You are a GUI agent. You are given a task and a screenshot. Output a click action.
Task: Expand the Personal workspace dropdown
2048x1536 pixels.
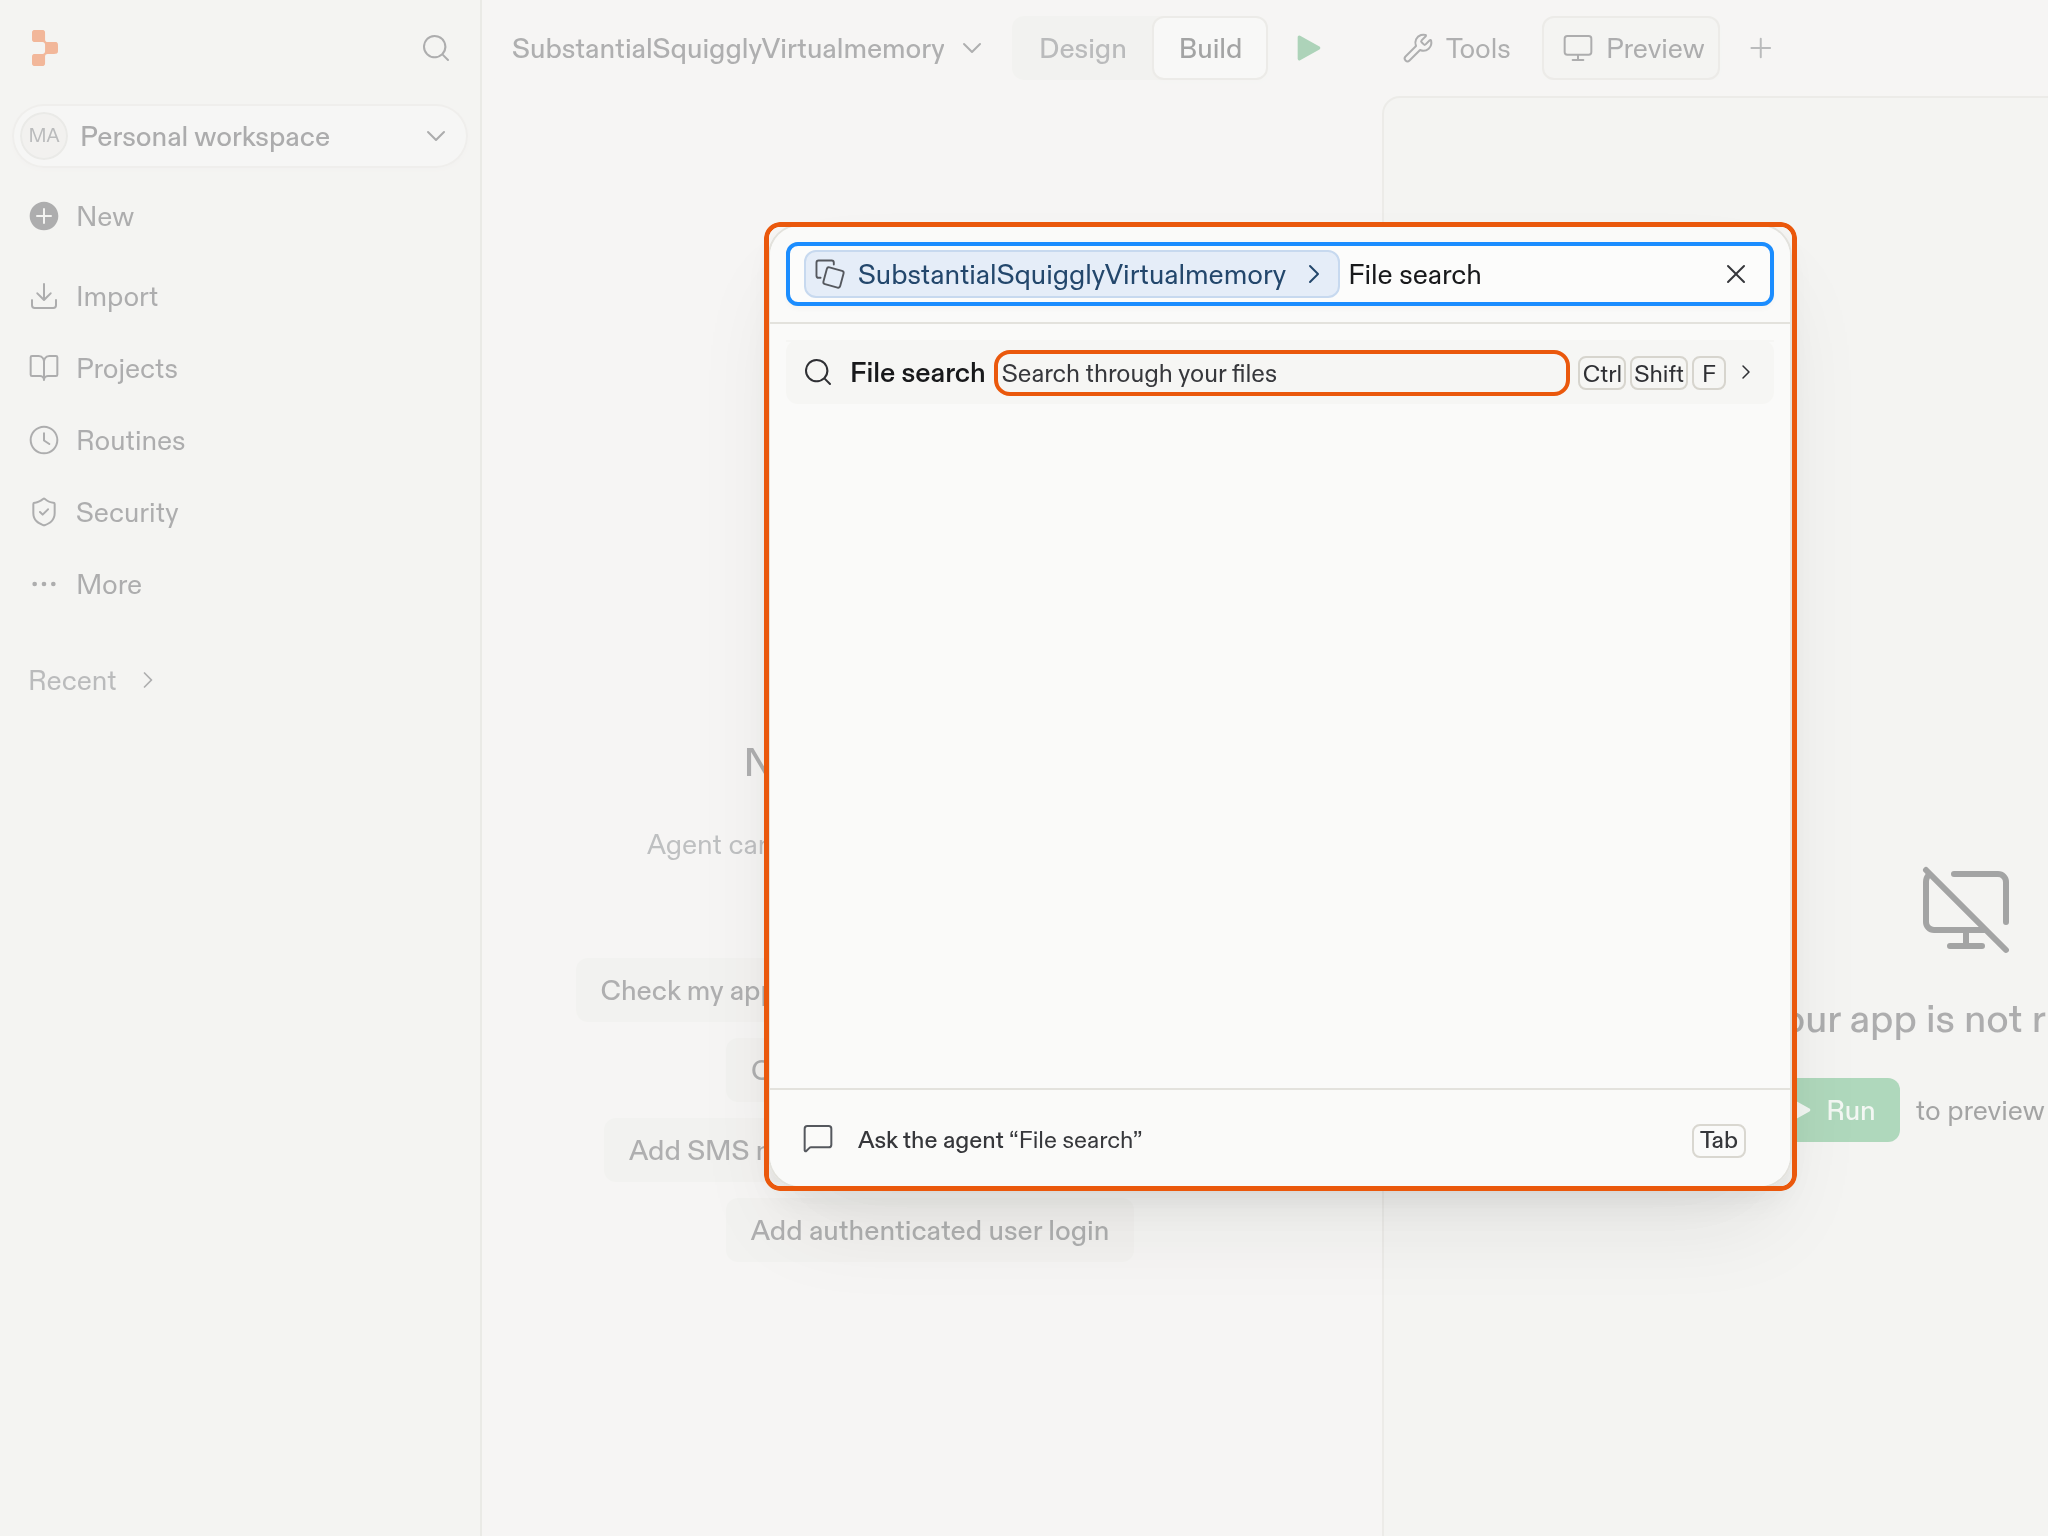(x=240, y=136)
